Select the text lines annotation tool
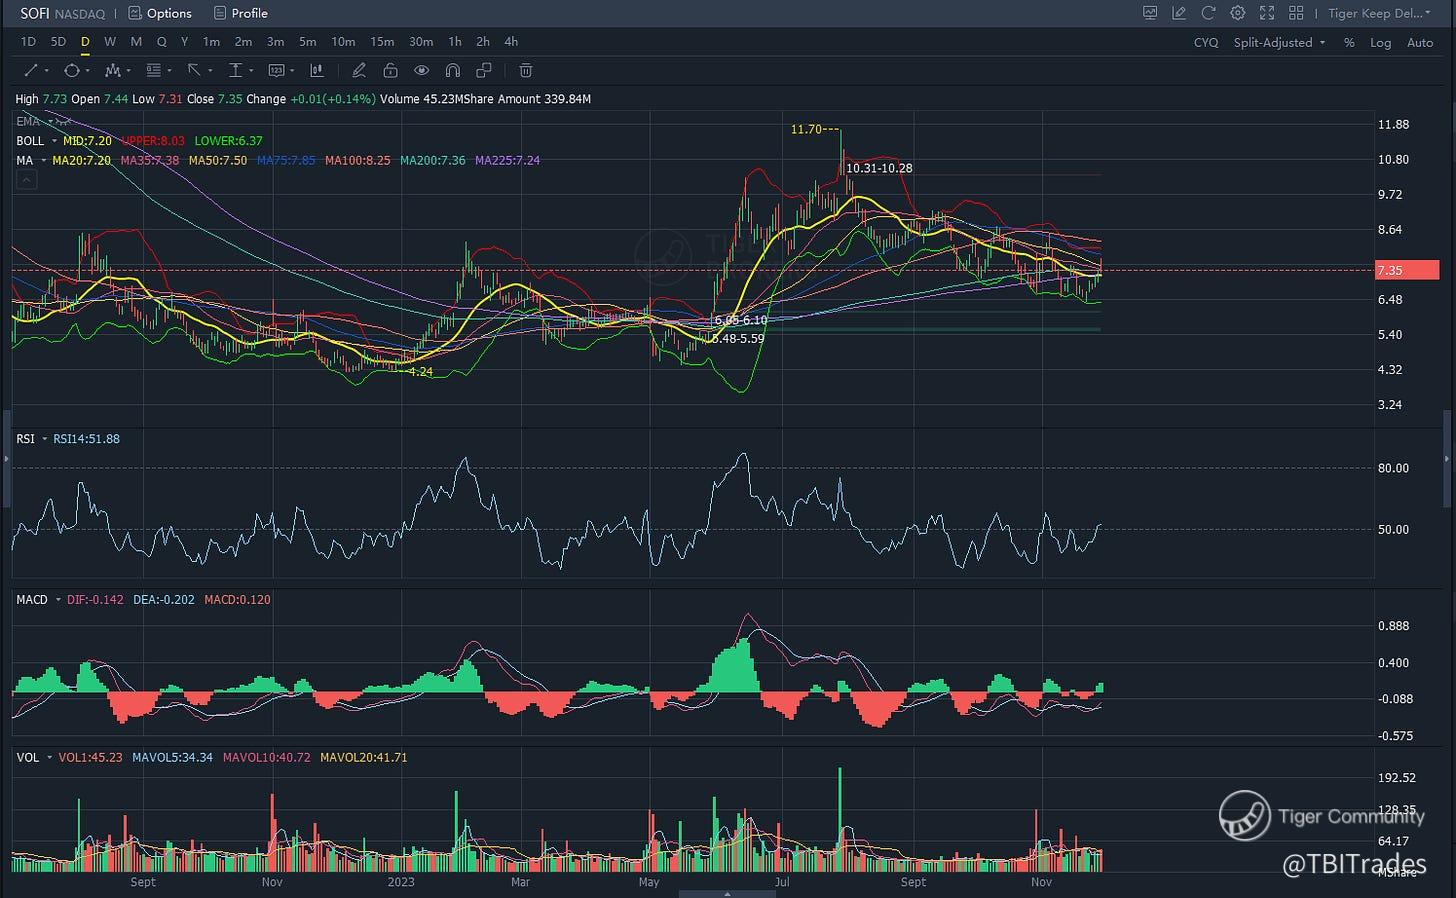1456x898 pixels. [x=153, y=70]
